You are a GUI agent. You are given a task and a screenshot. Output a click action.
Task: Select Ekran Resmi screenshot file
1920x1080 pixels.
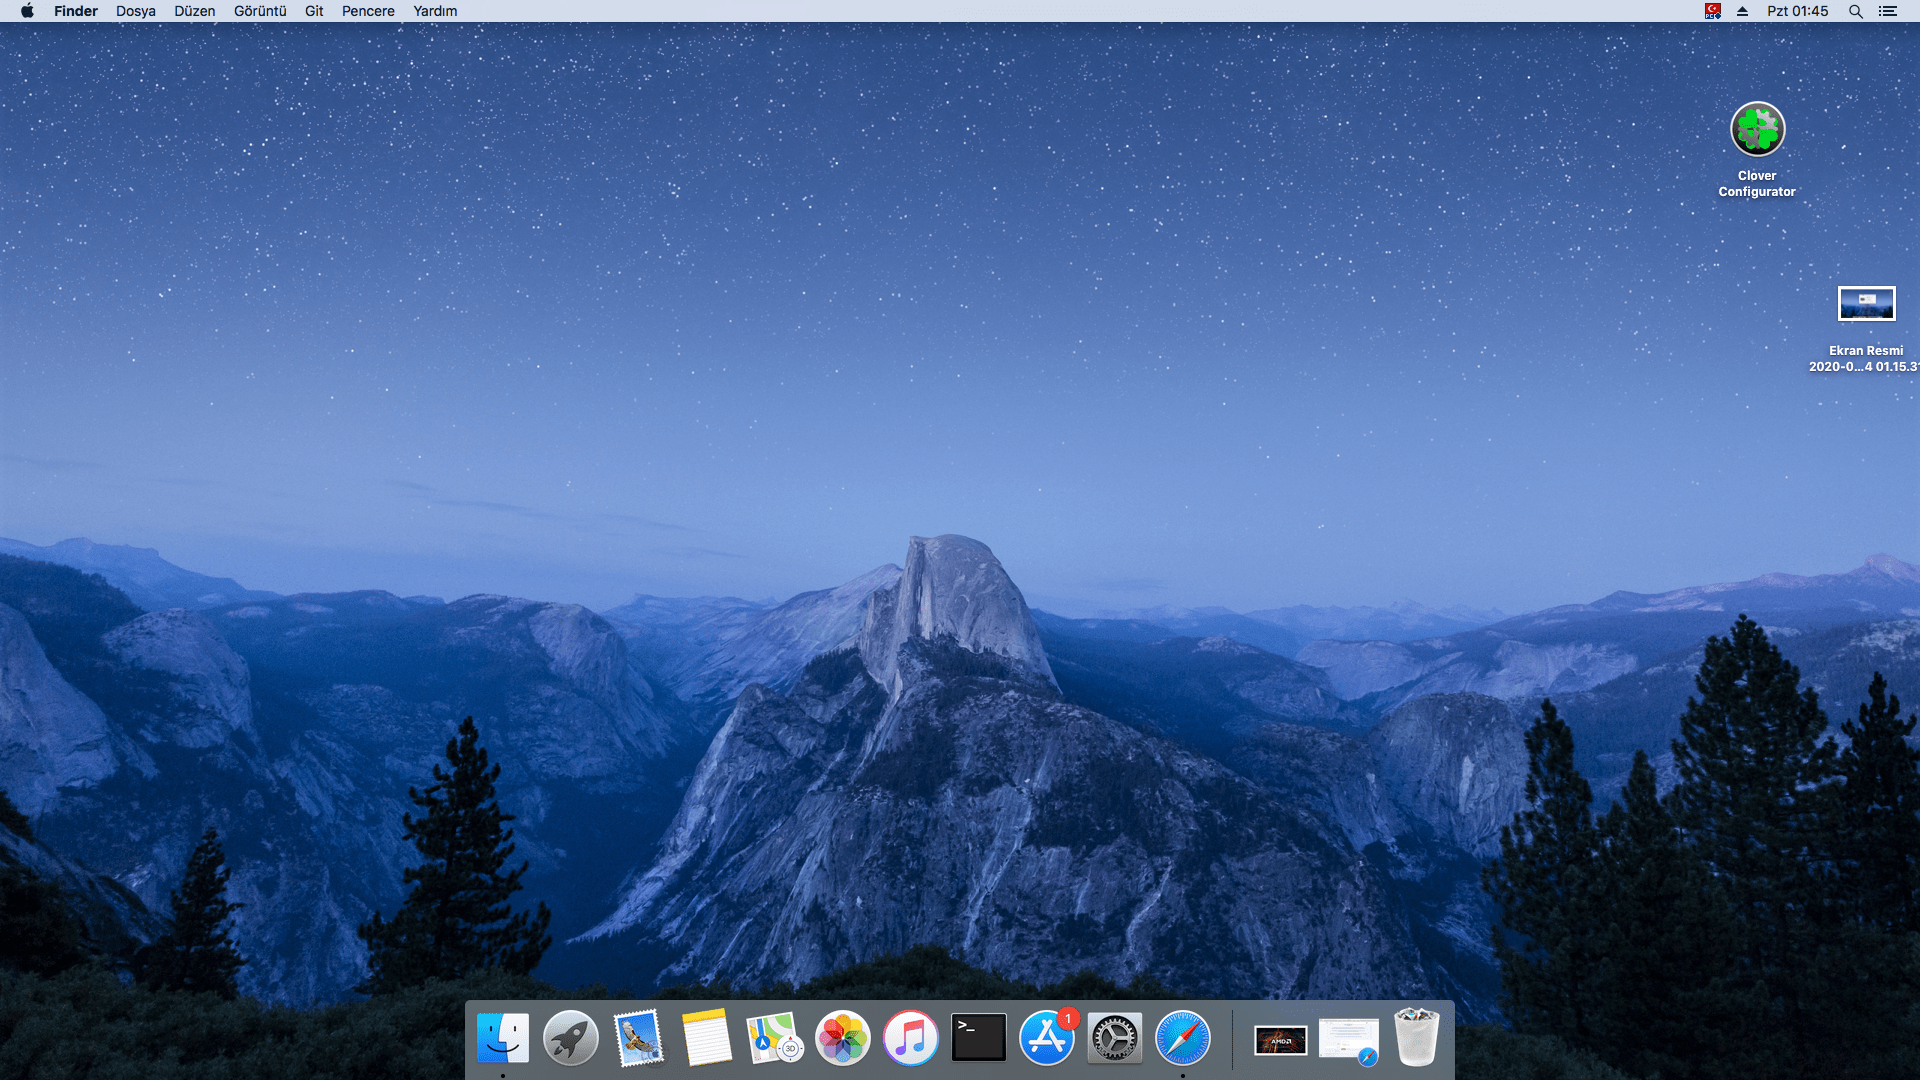(1866, 304)
